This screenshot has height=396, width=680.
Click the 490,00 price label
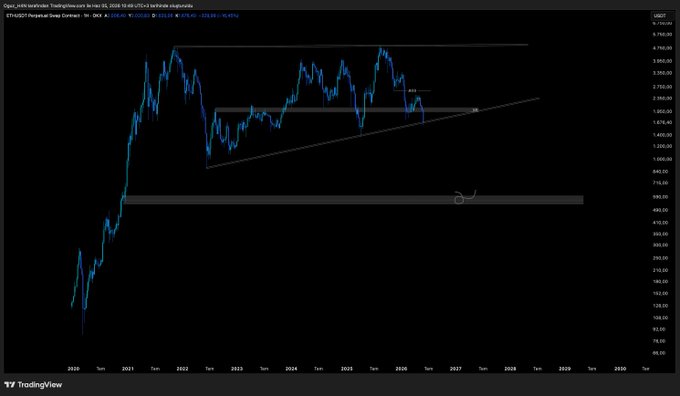pyautogui.click(x=659, y=210)
